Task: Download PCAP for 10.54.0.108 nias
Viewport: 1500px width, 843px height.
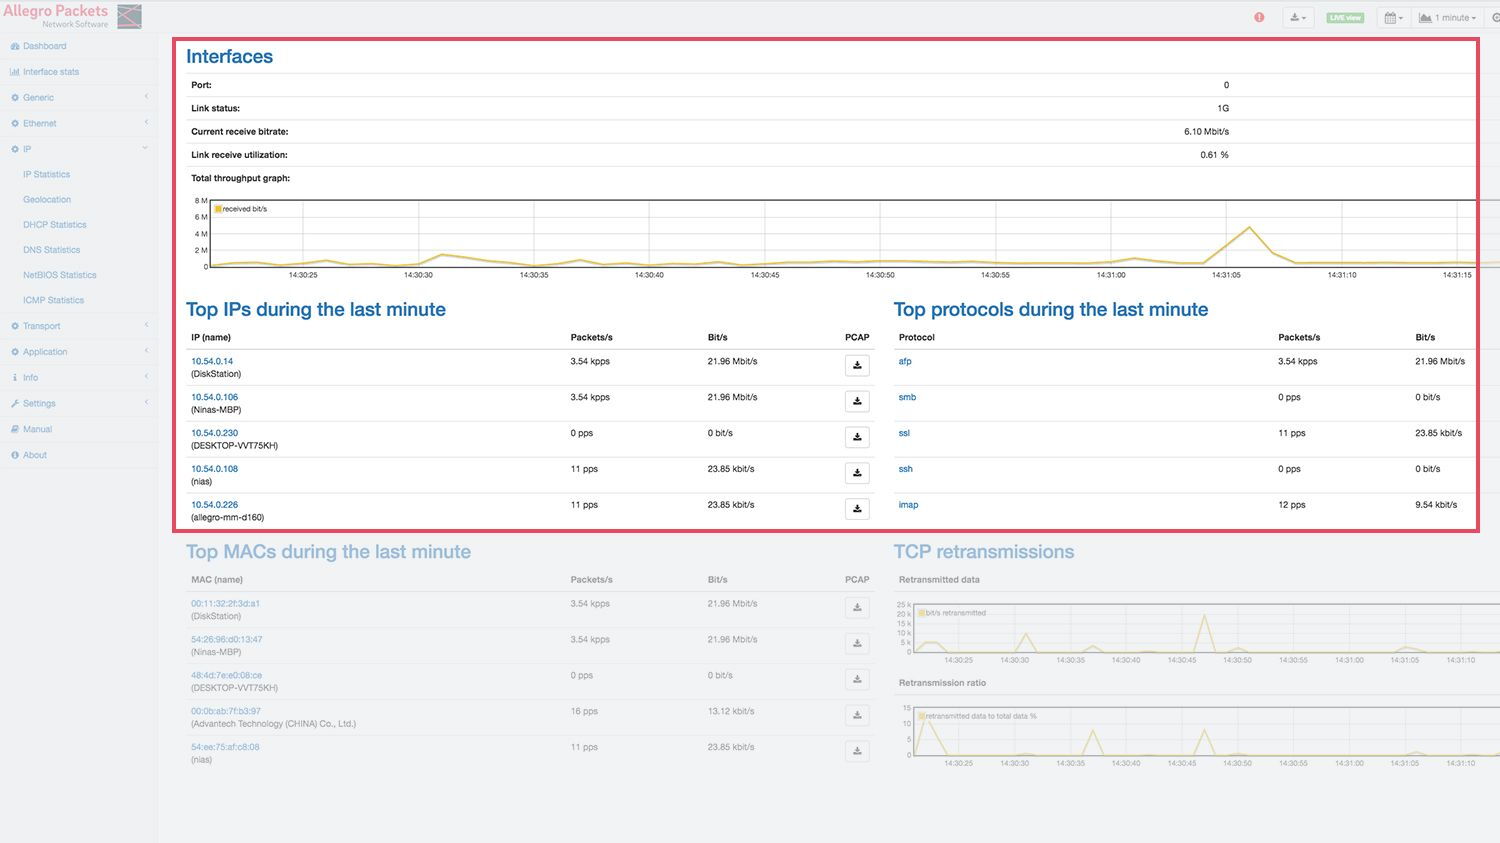Action: 857,473
